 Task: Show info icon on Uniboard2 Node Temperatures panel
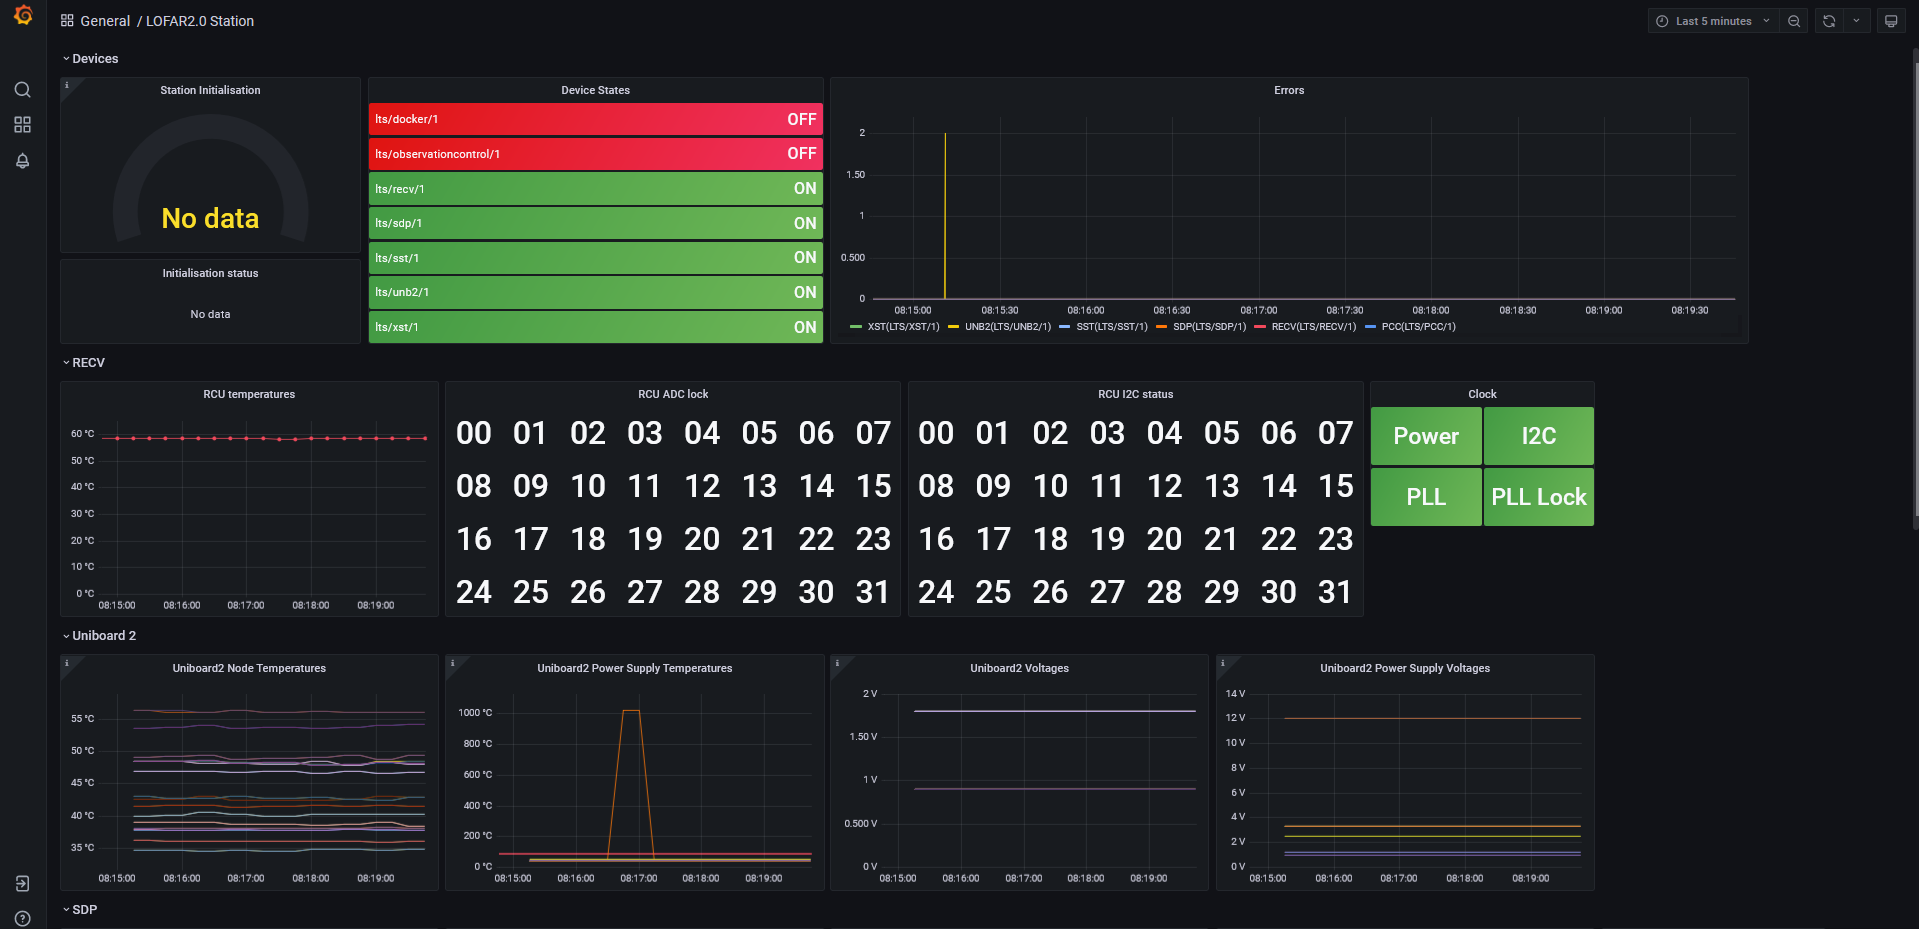67,663
